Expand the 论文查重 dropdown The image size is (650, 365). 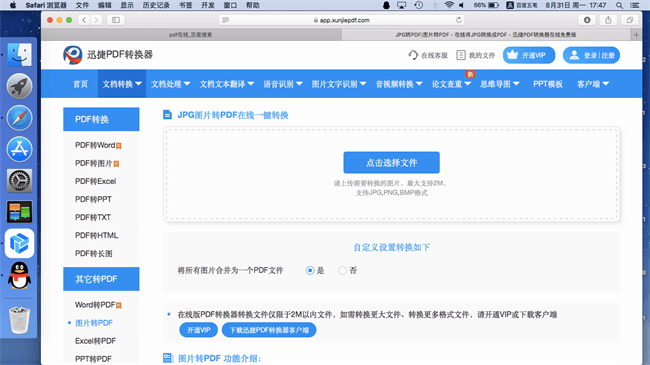451,84
